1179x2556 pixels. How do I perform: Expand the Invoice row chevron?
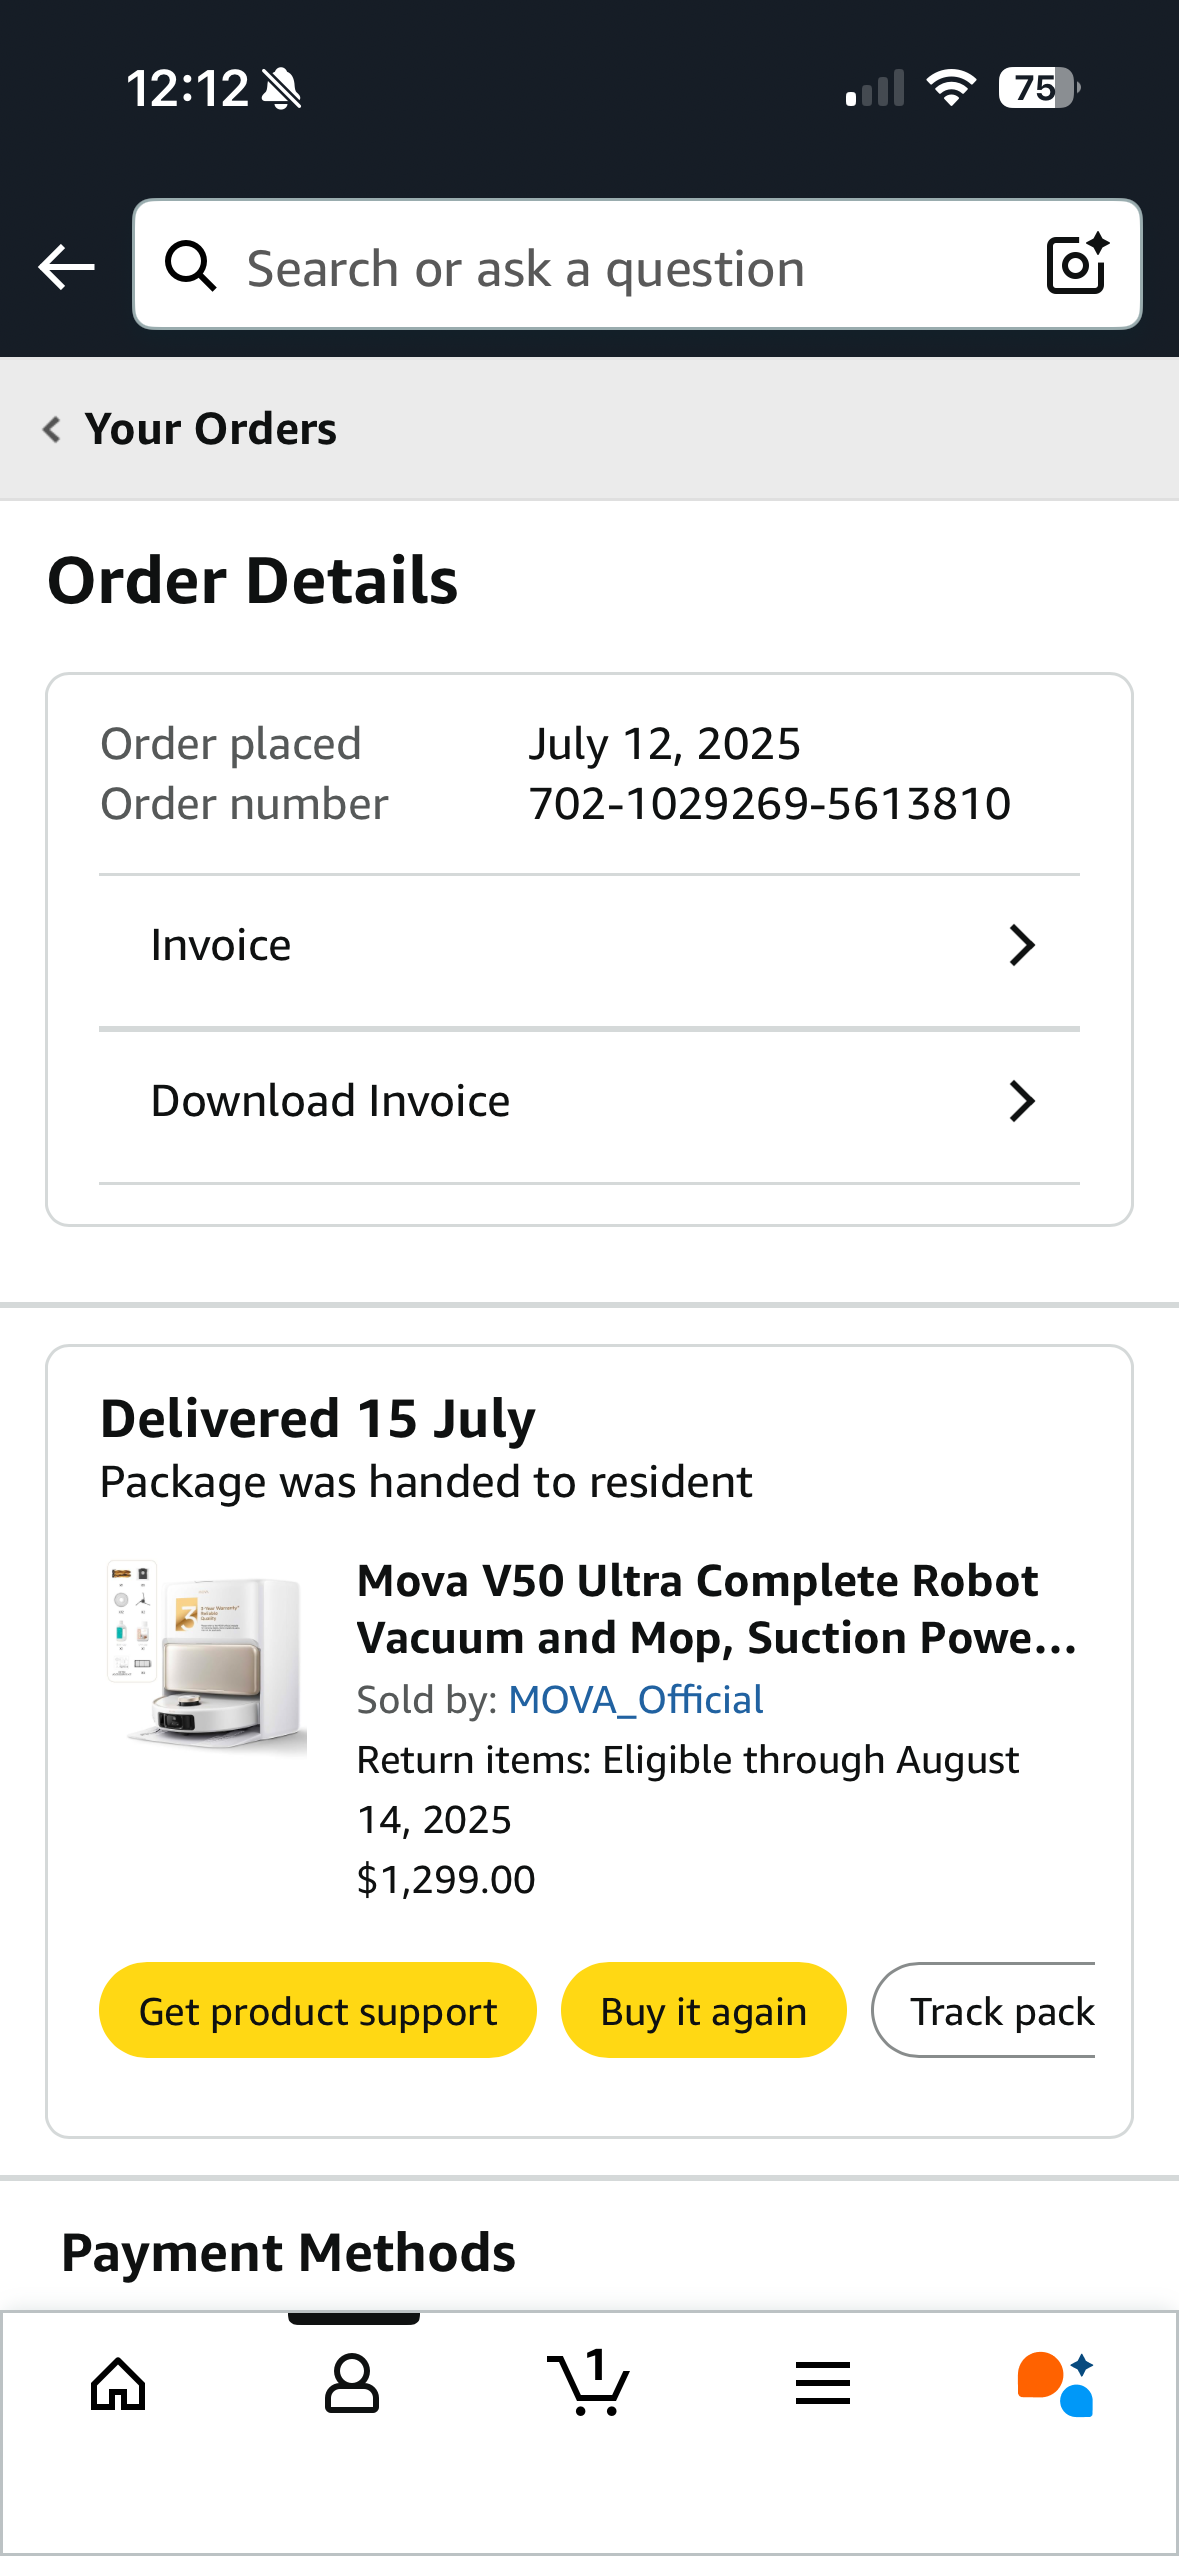pyautogui.click(x=1021, y=945)
